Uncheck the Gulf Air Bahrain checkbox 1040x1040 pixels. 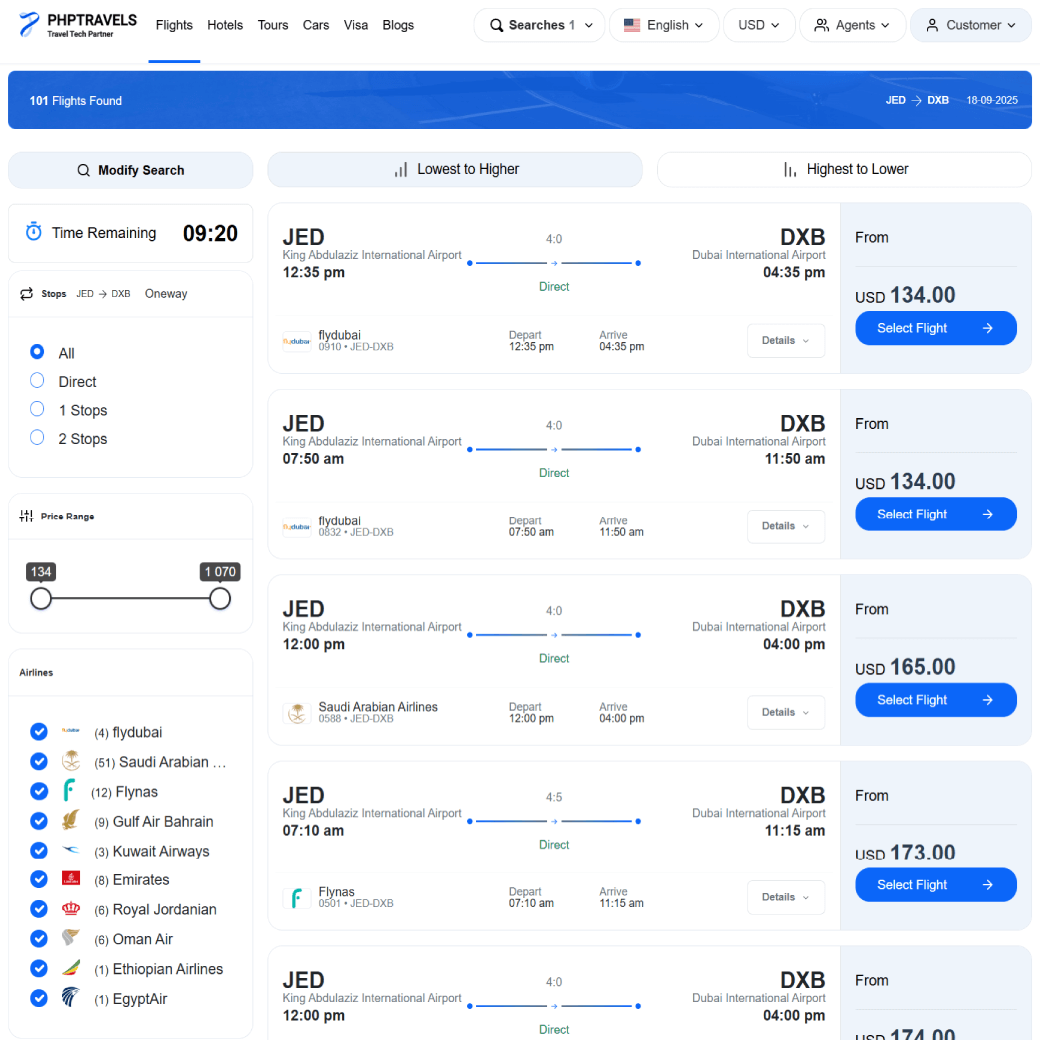click(x=39, y=820)
